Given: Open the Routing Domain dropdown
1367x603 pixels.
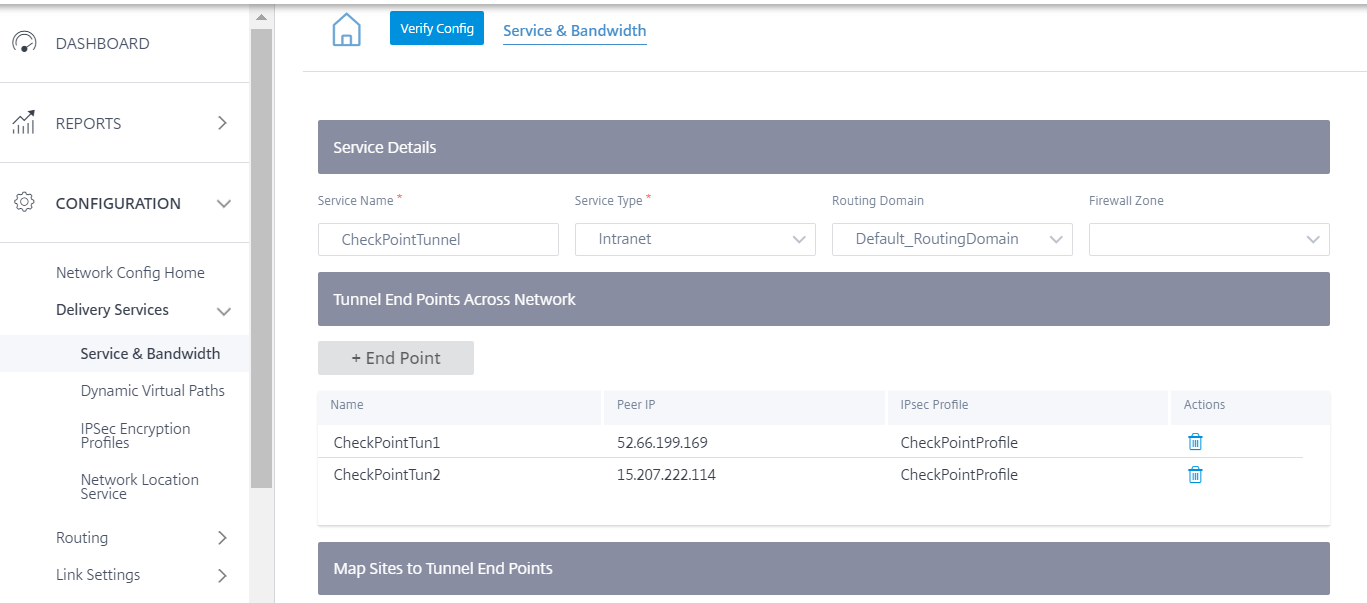Looking at the screenshot, I should coord(952,239).
